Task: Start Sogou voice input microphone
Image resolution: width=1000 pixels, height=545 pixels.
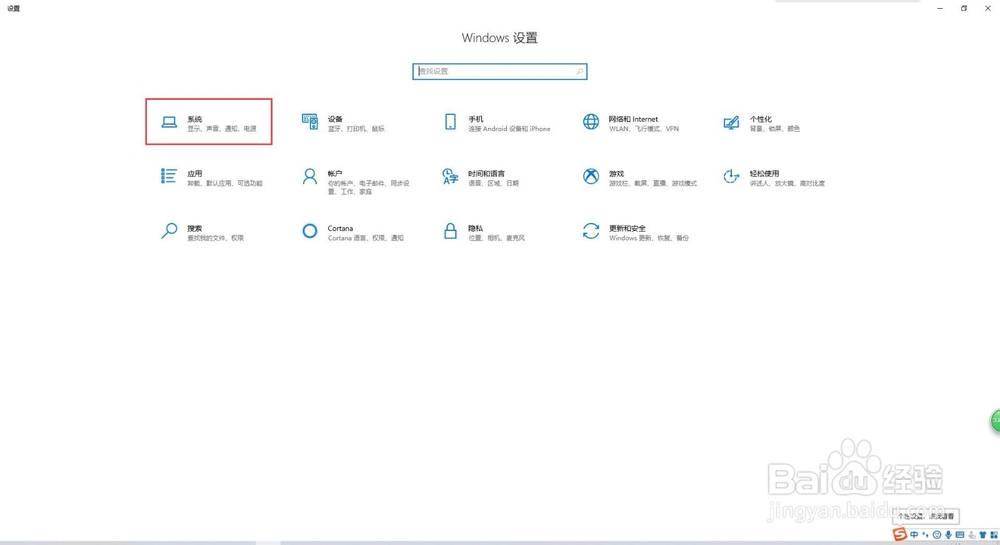Action: point(948,535)
